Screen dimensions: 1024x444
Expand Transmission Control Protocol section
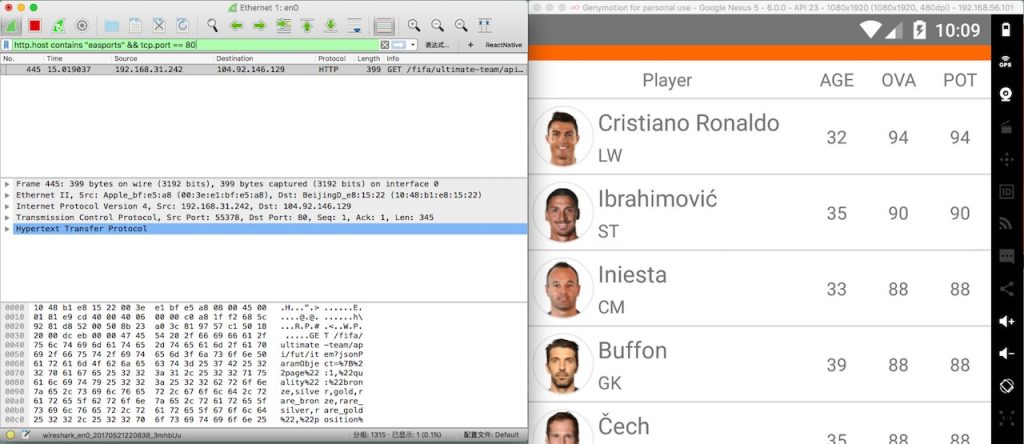pyautogui.click(x=8, y=217)
